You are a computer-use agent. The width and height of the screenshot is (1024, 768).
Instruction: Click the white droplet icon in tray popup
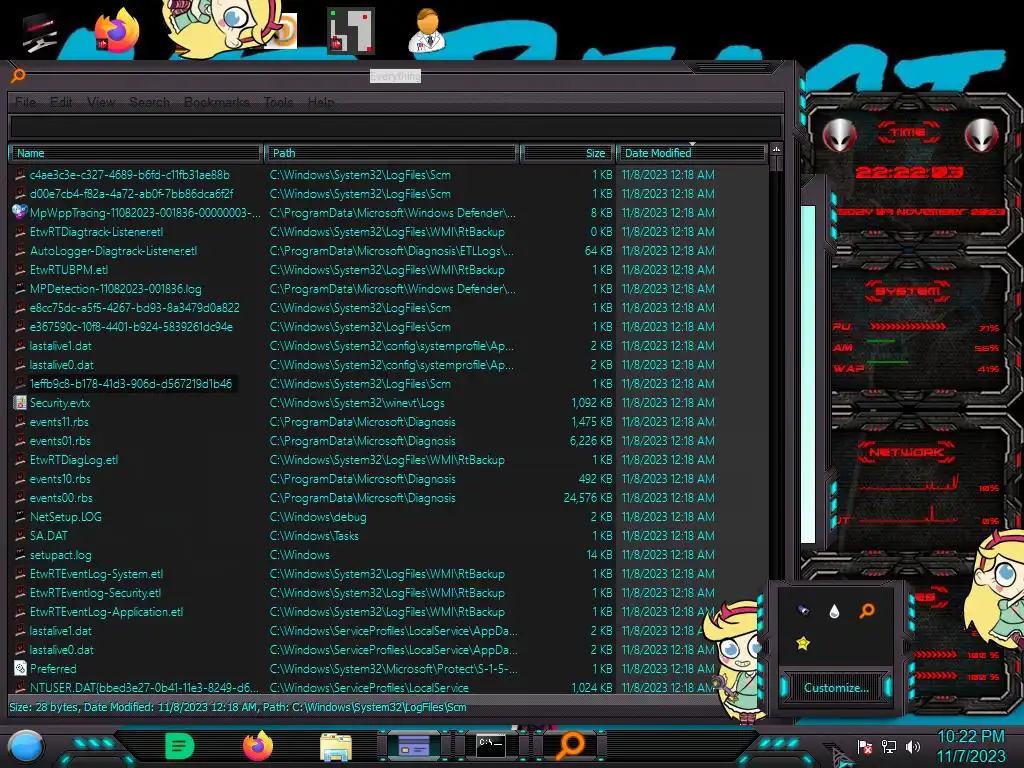(x=834, y=611)
